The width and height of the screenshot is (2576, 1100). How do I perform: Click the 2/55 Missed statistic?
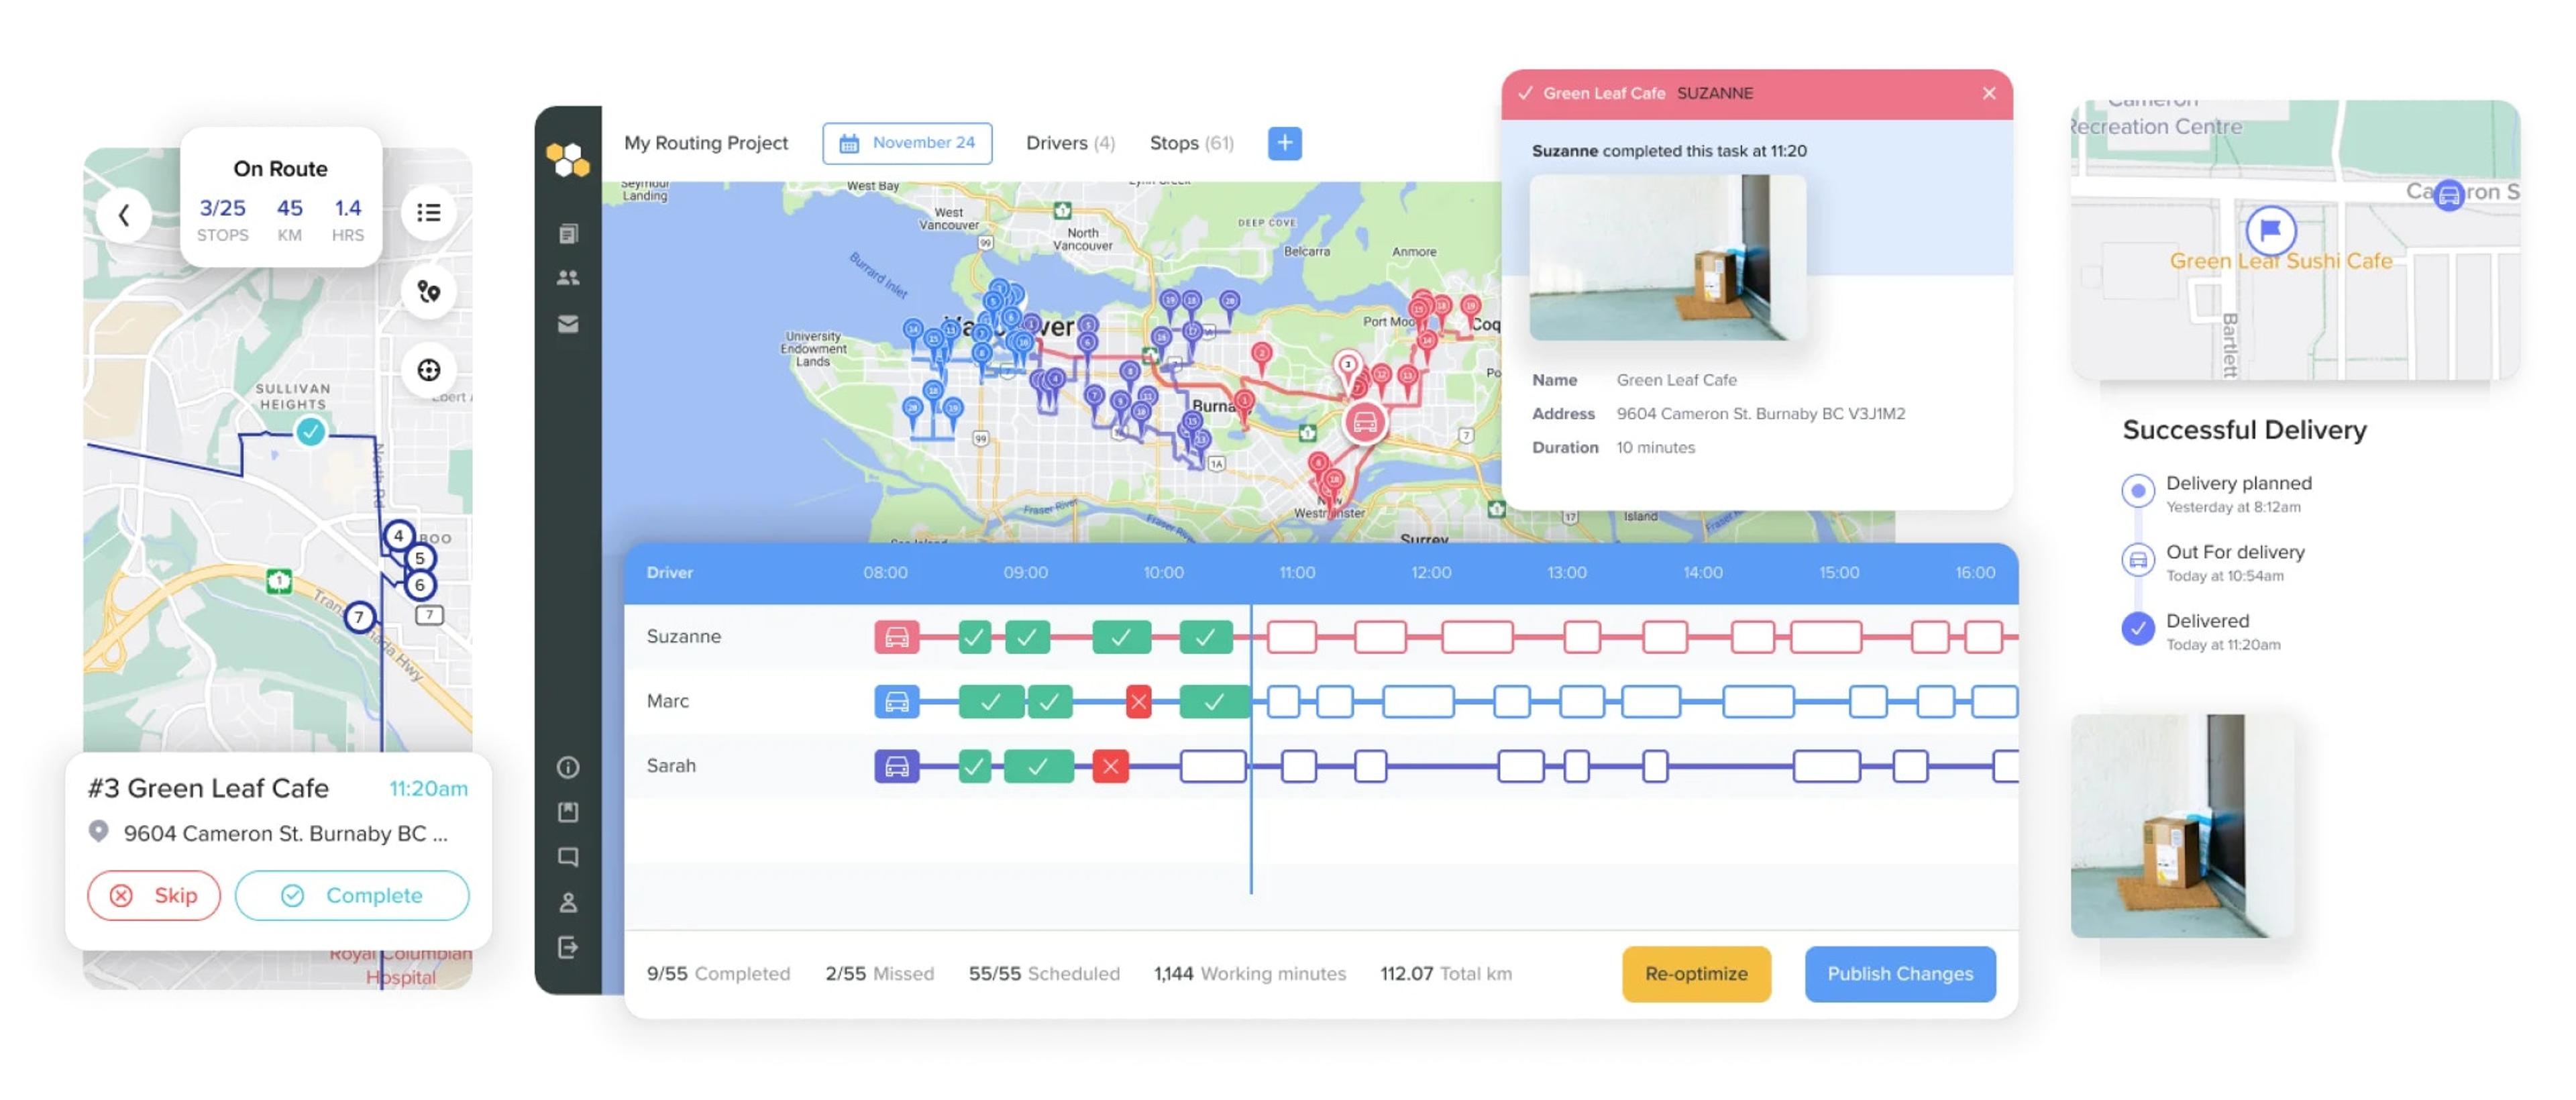[879, 974]
